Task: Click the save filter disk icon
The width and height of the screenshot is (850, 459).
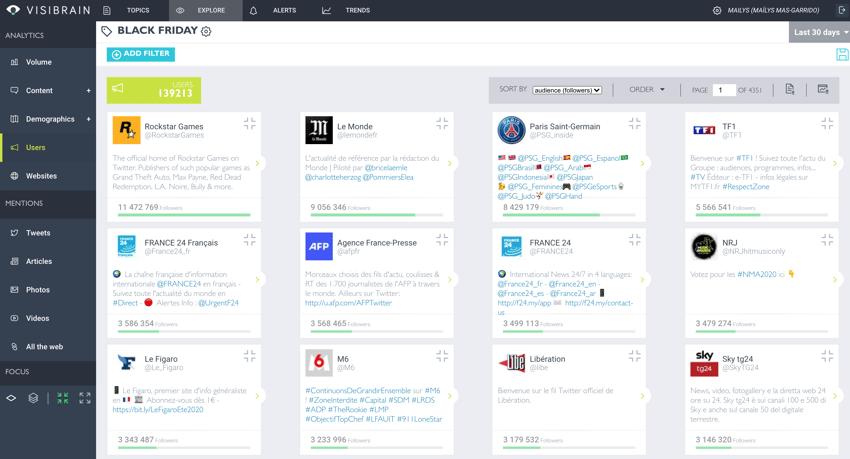Action: pos(842,54)
